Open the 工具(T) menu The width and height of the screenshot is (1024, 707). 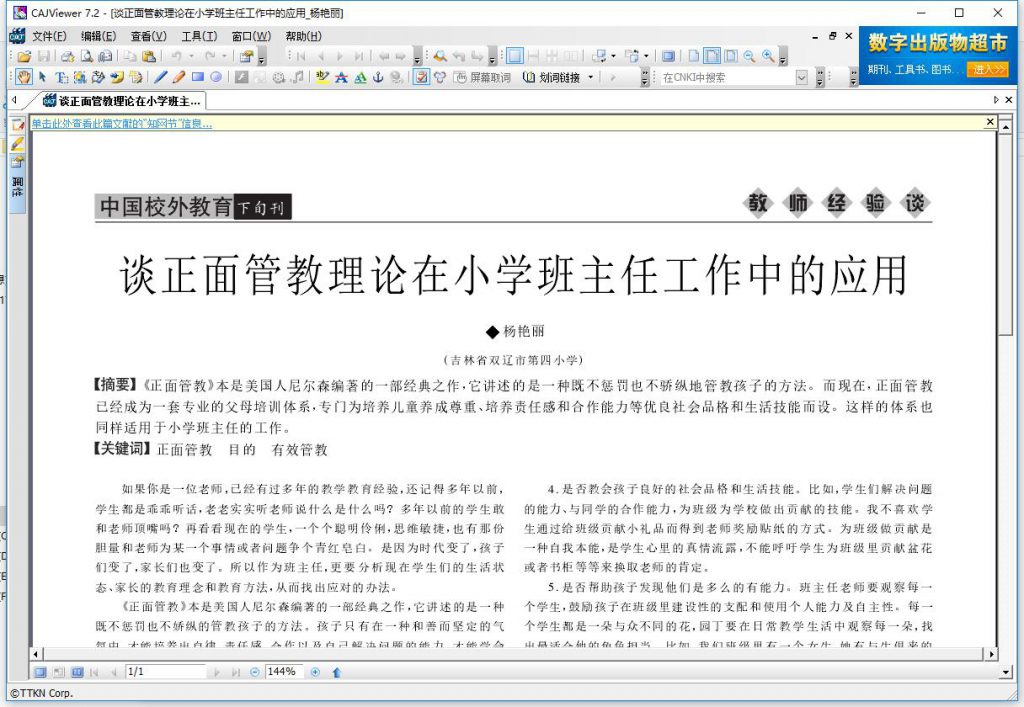click(x=199, y=36)
